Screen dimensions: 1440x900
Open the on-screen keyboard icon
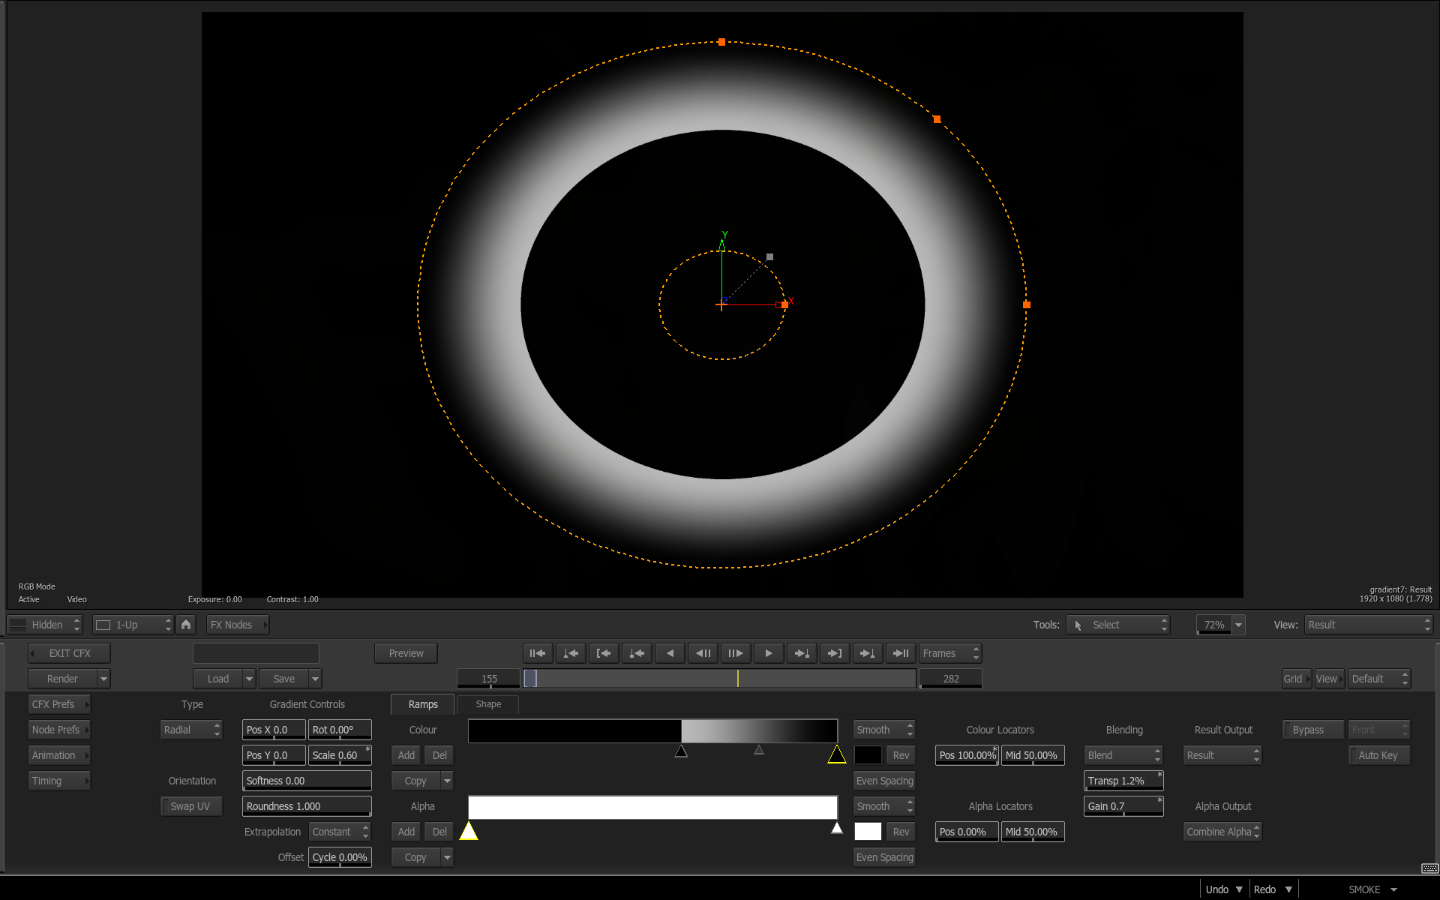pos(1429,868)
